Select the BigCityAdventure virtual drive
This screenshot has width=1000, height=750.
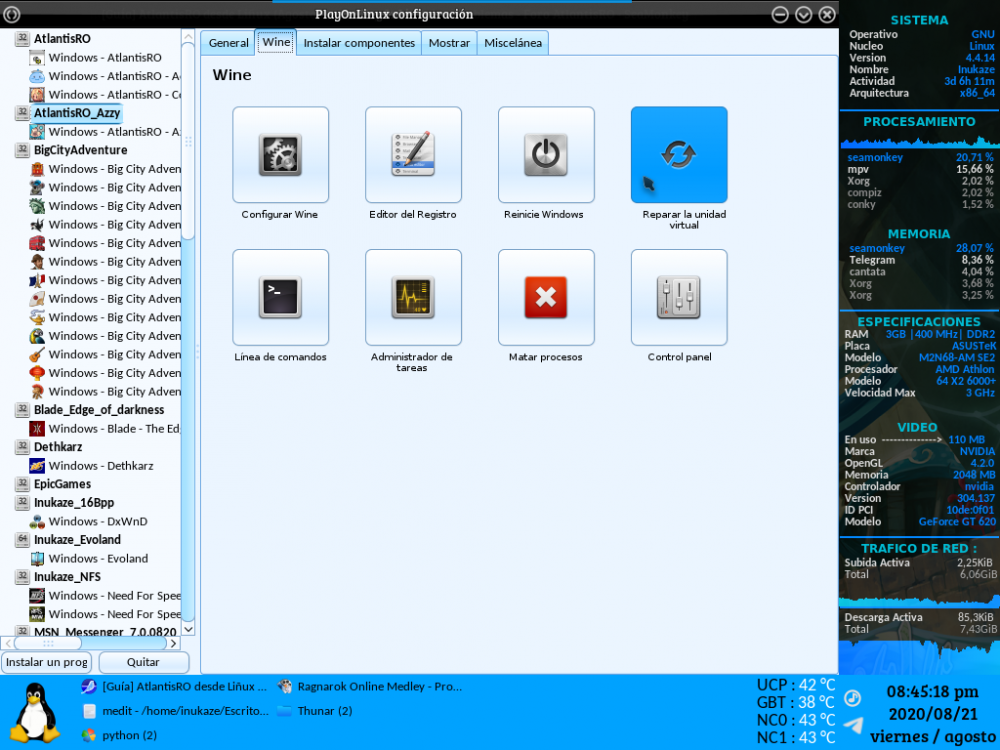(80, 150)
